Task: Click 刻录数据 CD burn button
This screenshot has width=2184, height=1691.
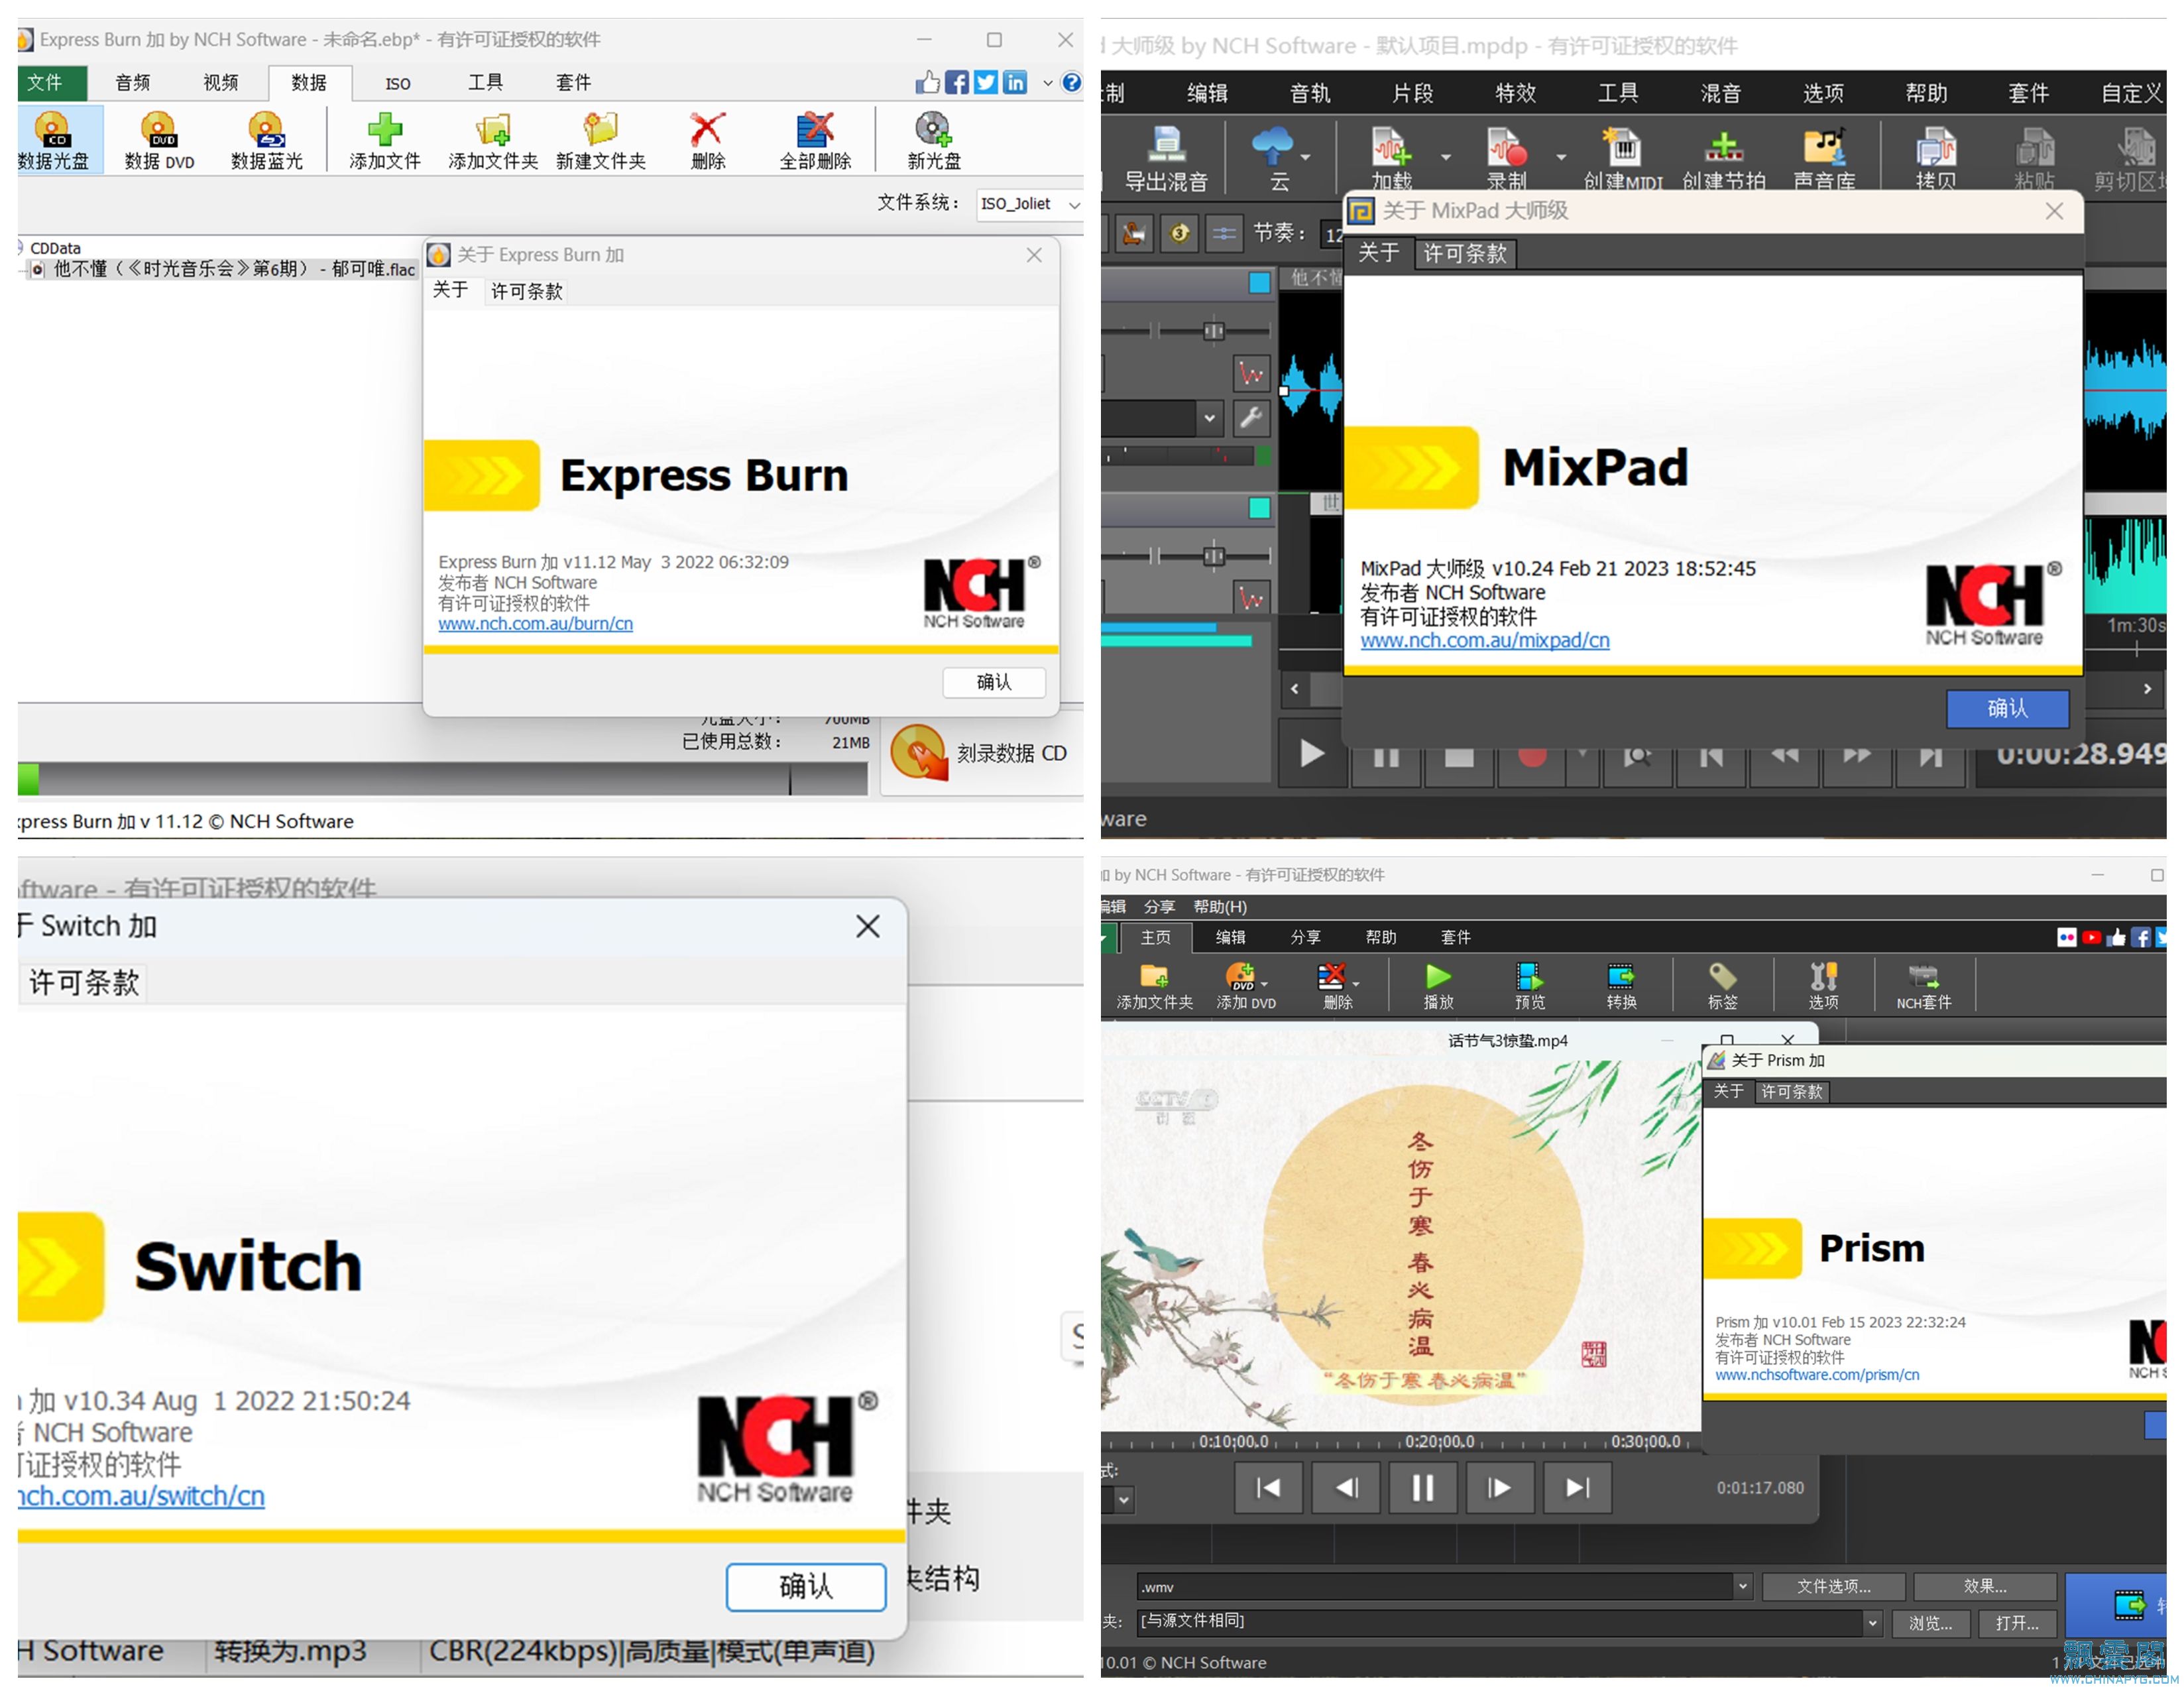Action: (x=981, y=753)
